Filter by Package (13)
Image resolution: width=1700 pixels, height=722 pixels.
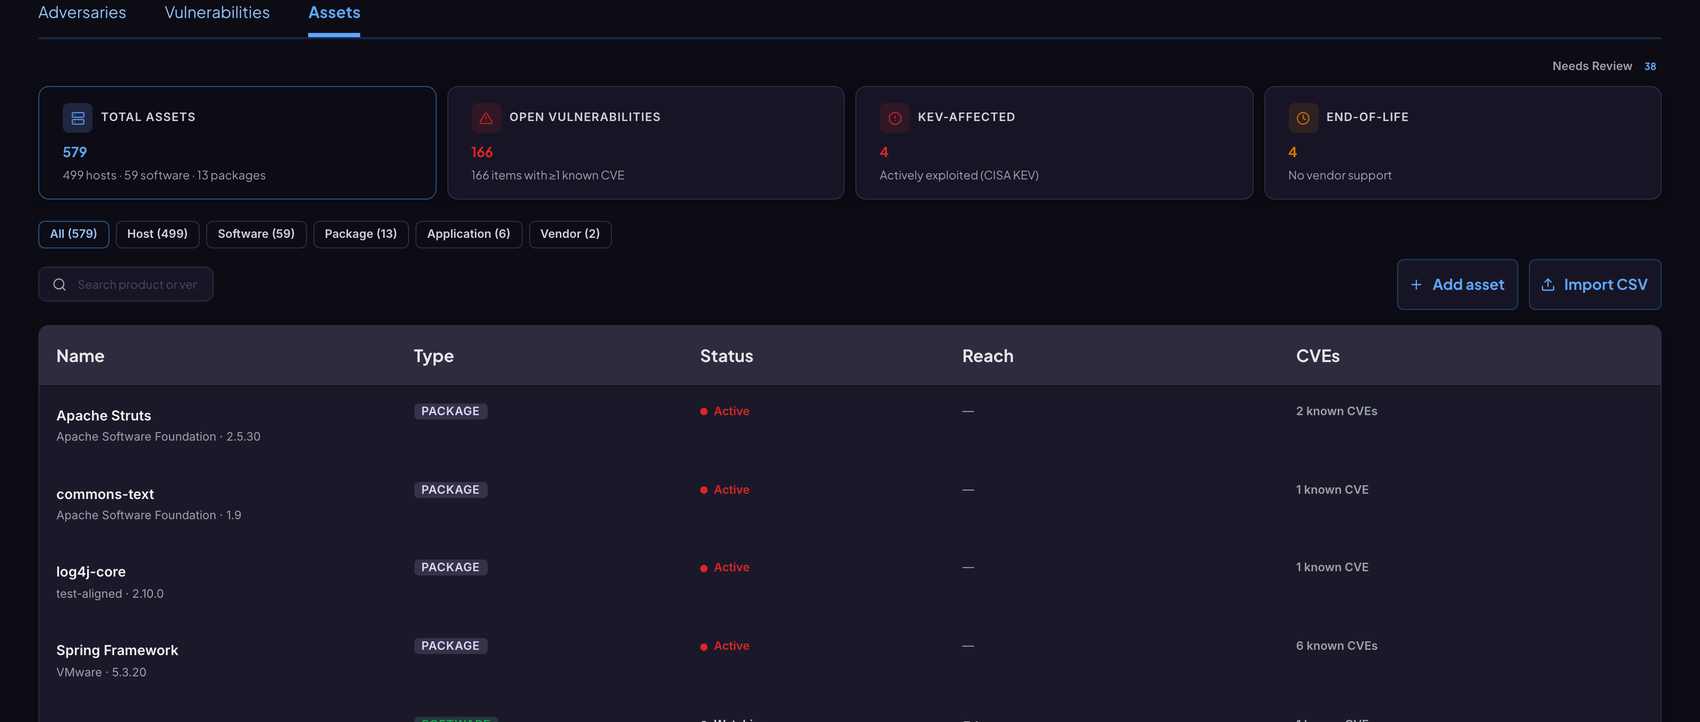[x=361, y=234]
